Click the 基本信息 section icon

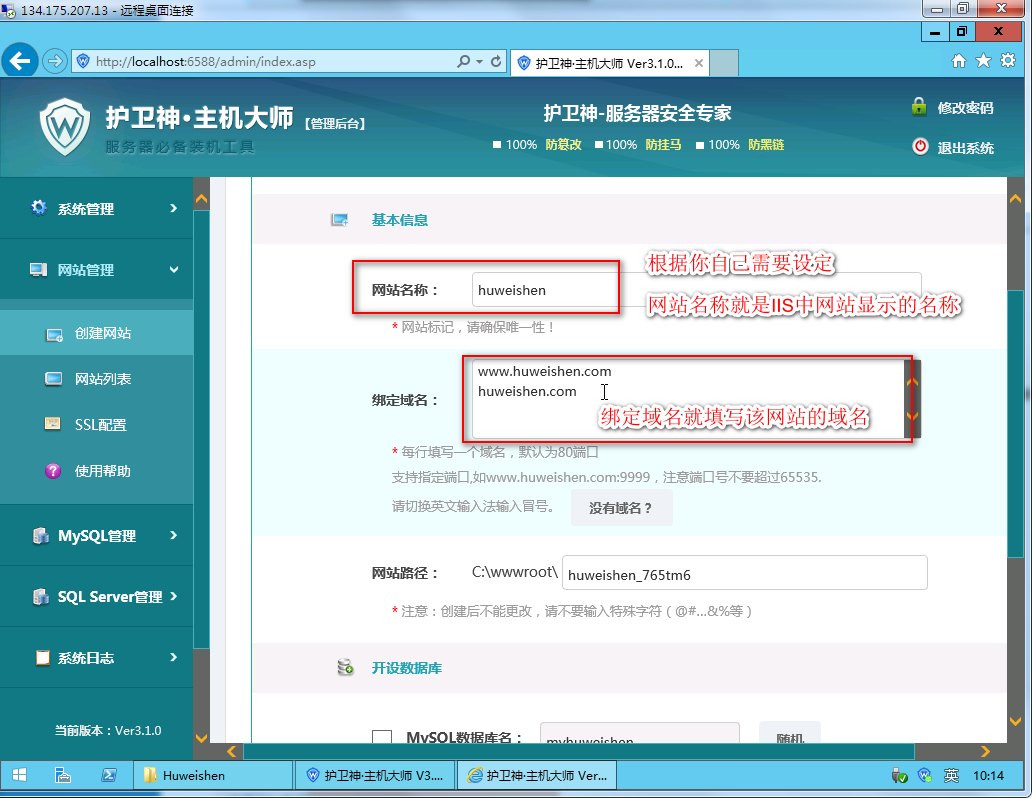[340, 220]
